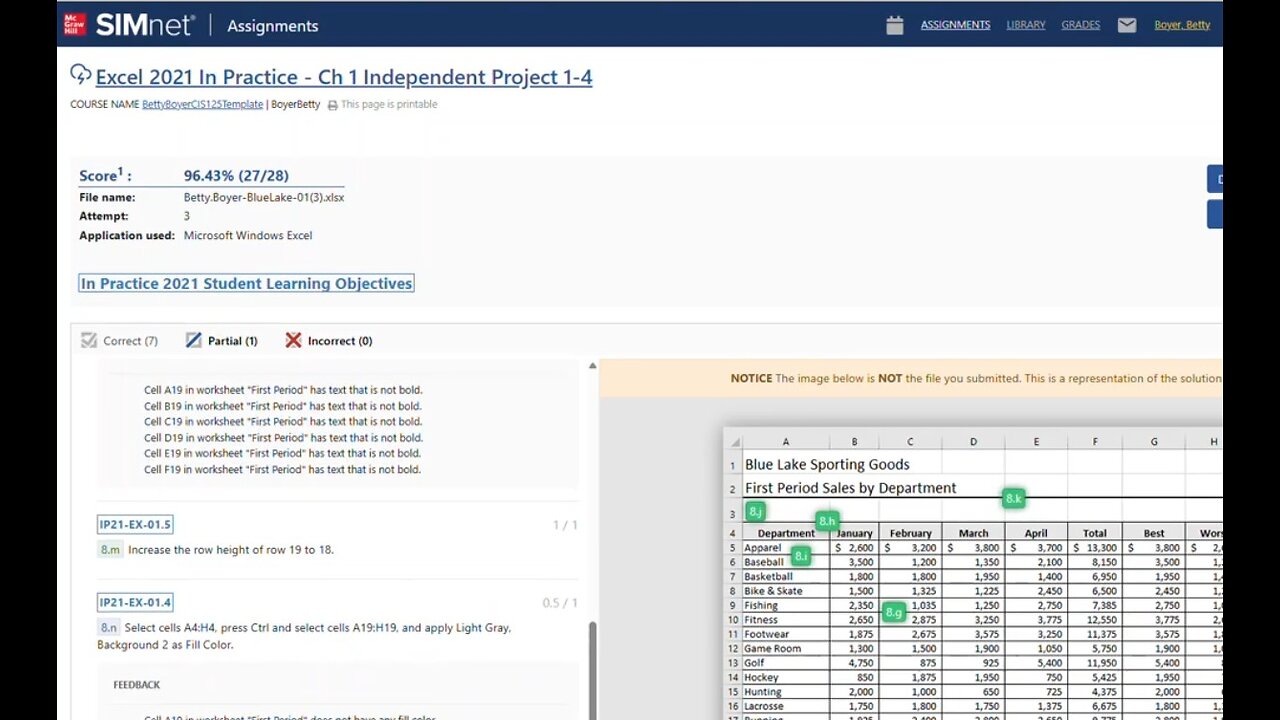Click Cell F19 not bold feedback line
Image resolution: width=1280 pixels, height=720 pixels.
tap(282, 469)
